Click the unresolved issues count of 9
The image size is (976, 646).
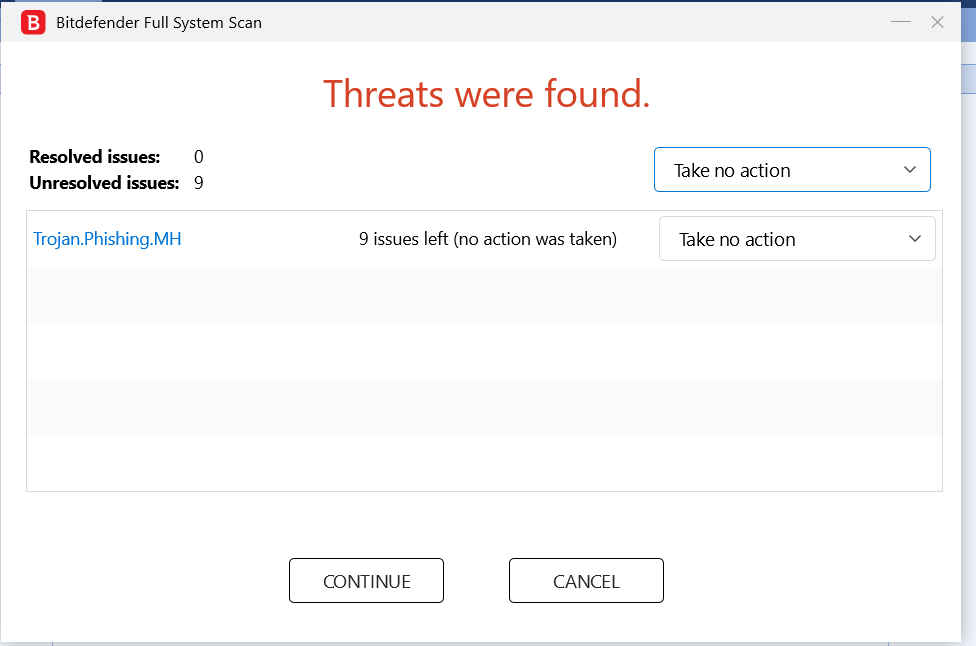point(199,183)
